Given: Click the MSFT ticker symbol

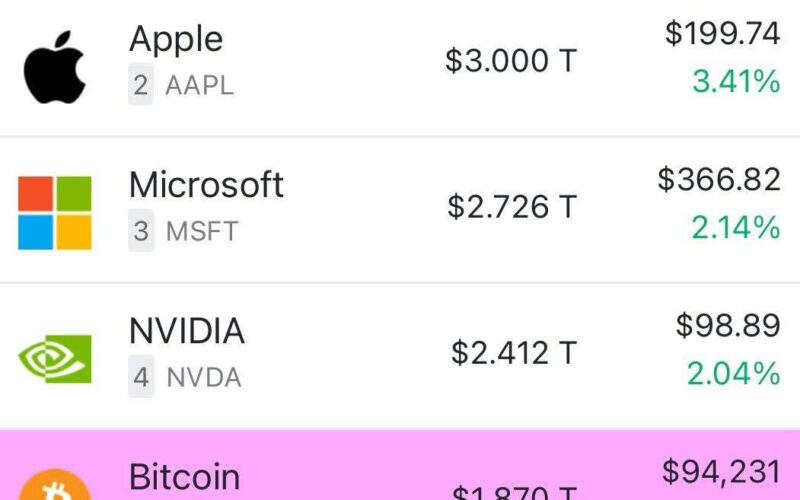Looking at the screenshot, I should 202,231.
